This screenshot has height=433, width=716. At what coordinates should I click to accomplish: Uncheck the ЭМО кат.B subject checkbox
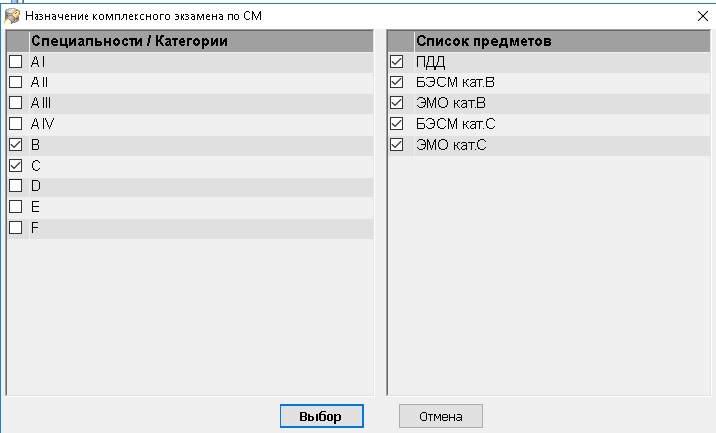397,103
